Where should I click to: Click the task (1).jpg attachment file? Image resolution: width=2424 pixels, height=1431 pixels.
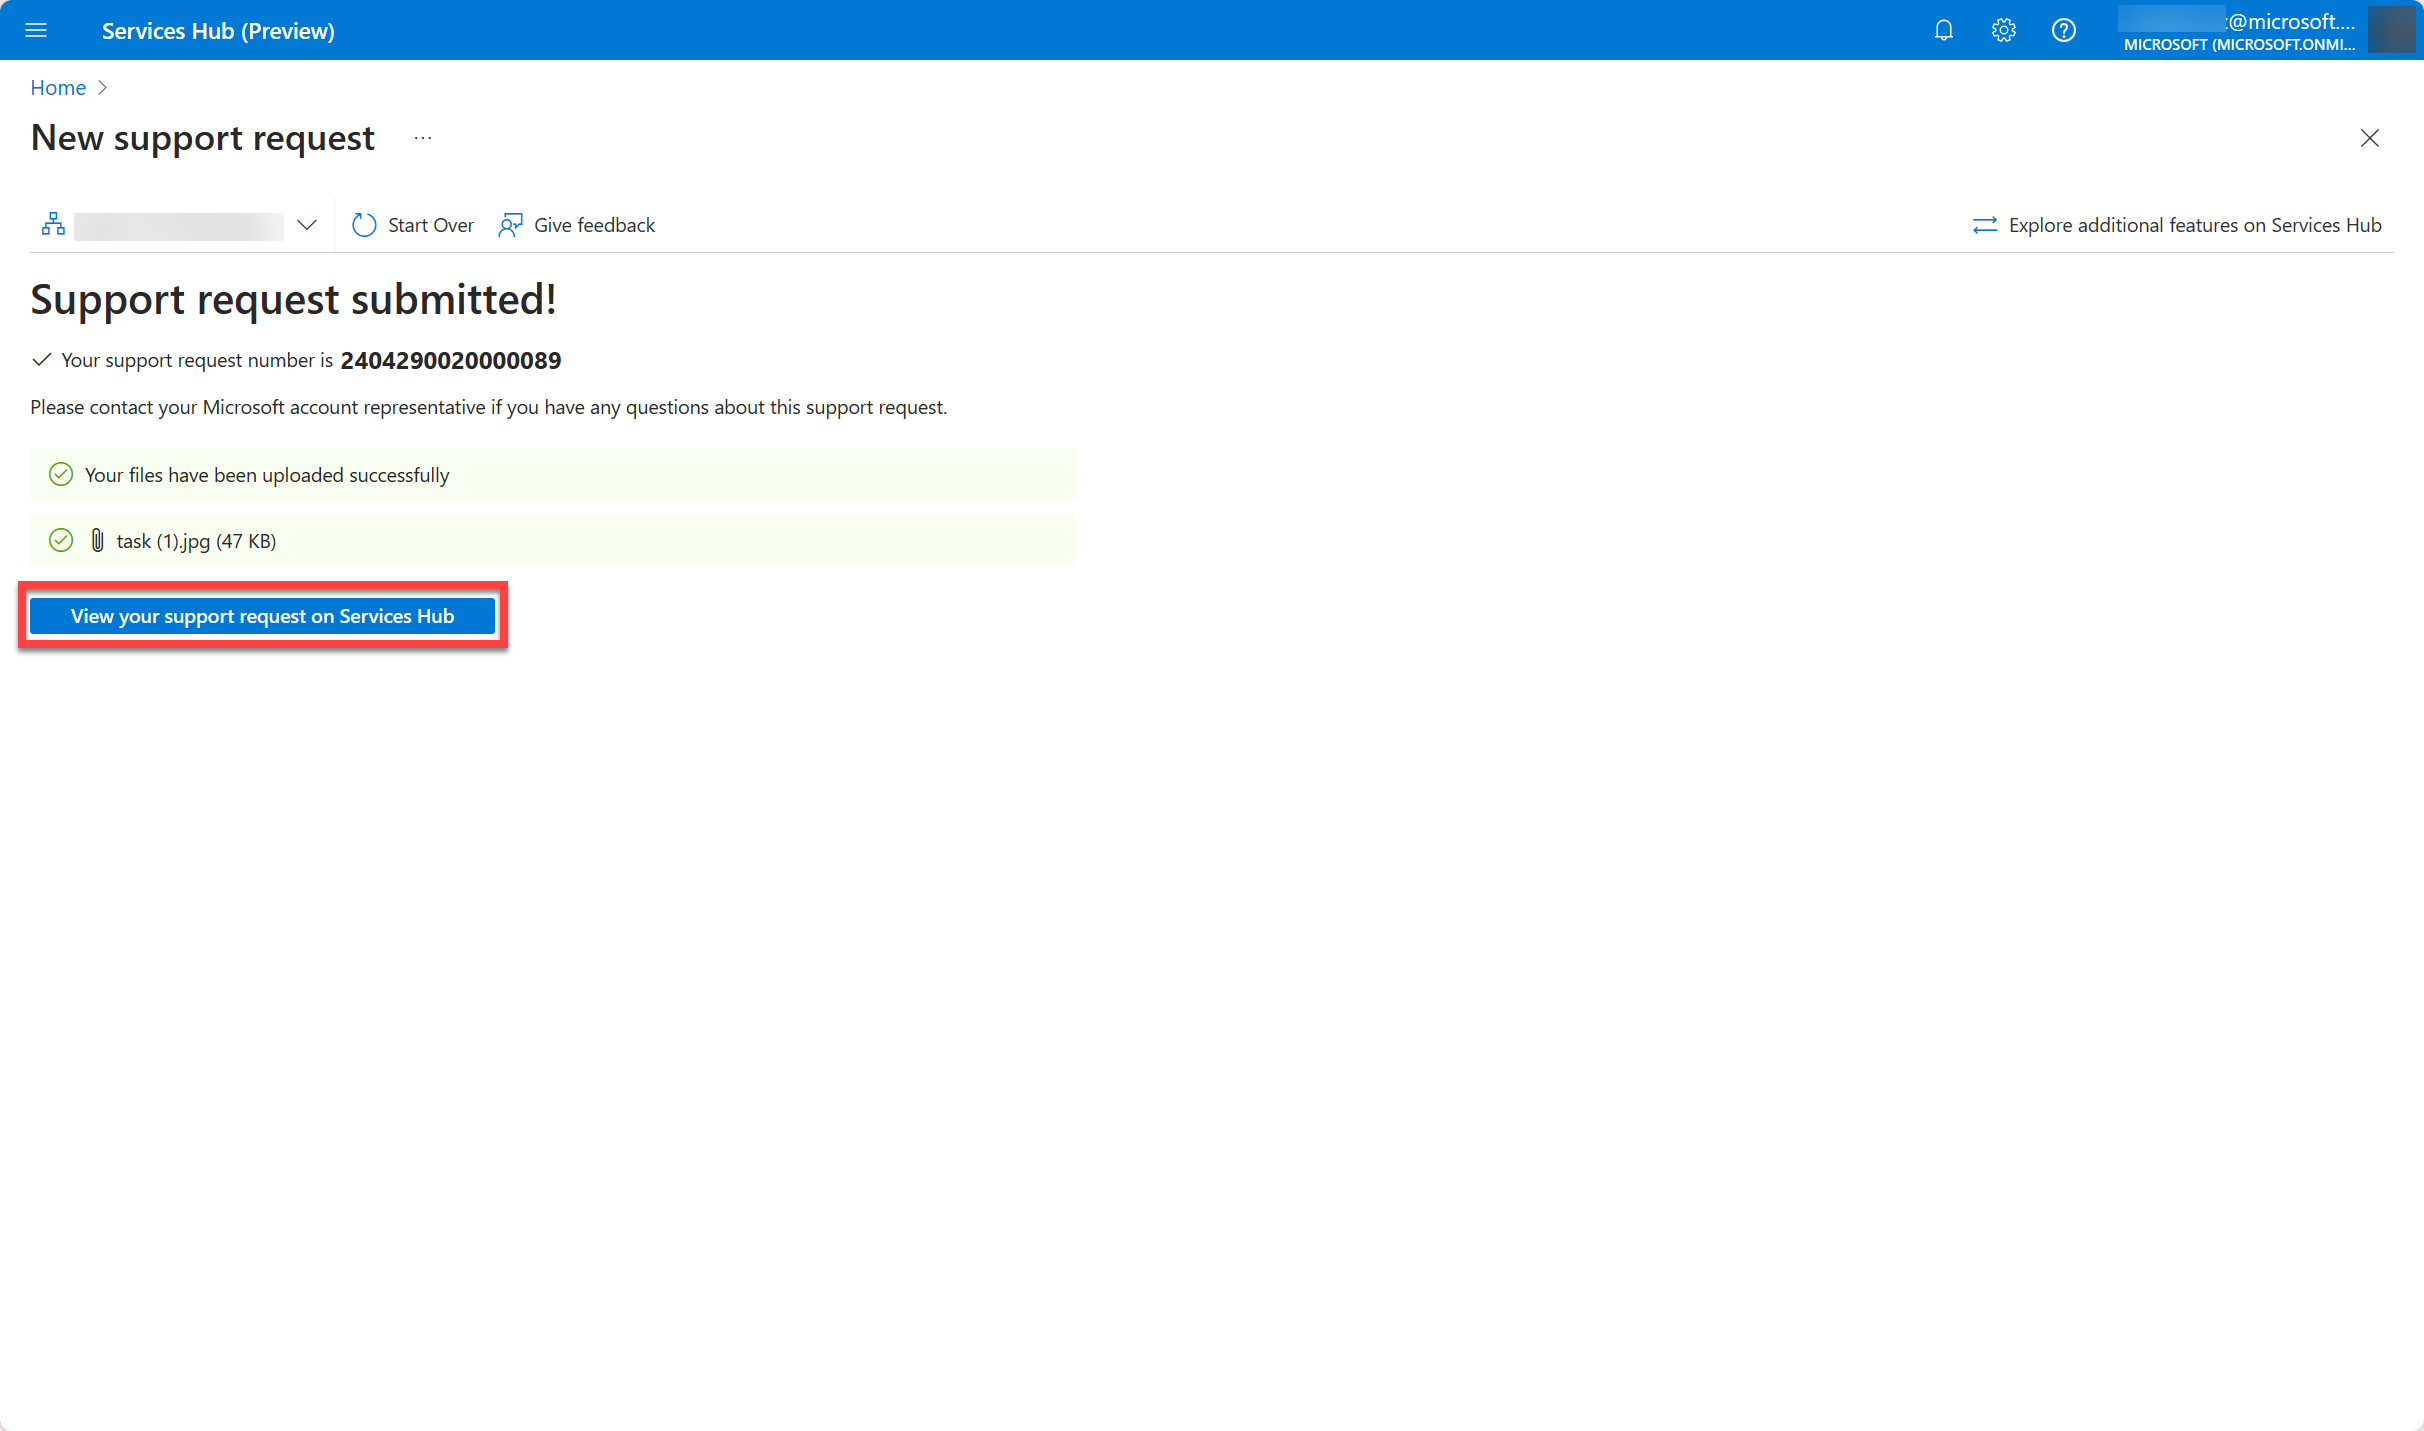click(x=194, y=540)
